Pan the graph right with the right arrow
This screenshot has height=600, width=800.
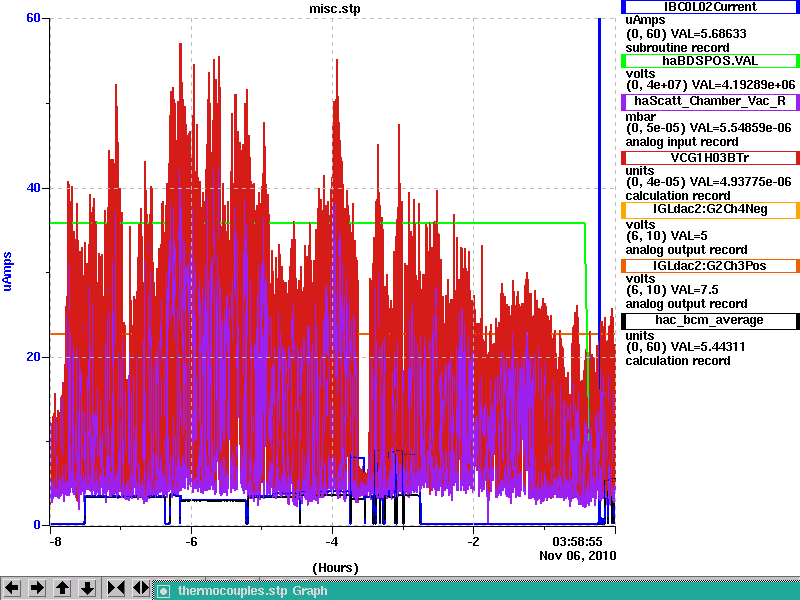[x=37, y=588]
